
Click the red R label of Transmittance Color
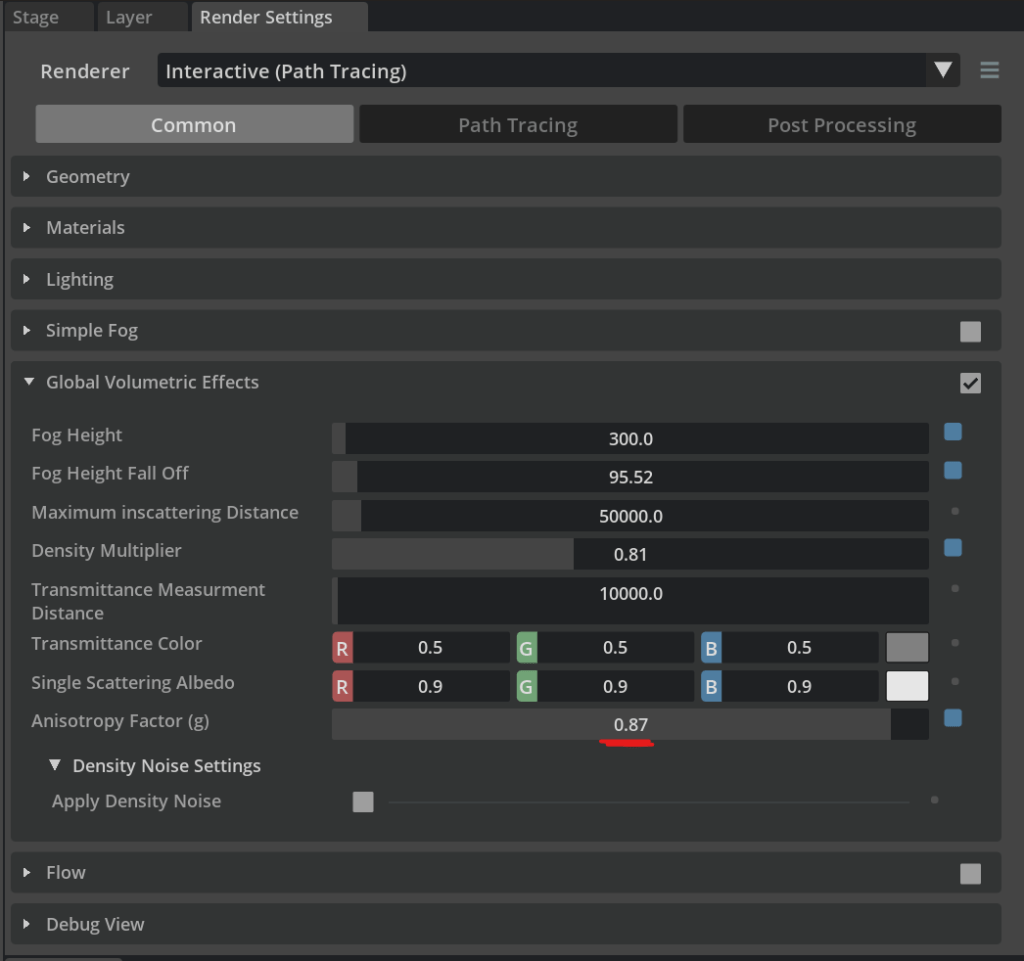pyautogui.click(x=342, y=648)
